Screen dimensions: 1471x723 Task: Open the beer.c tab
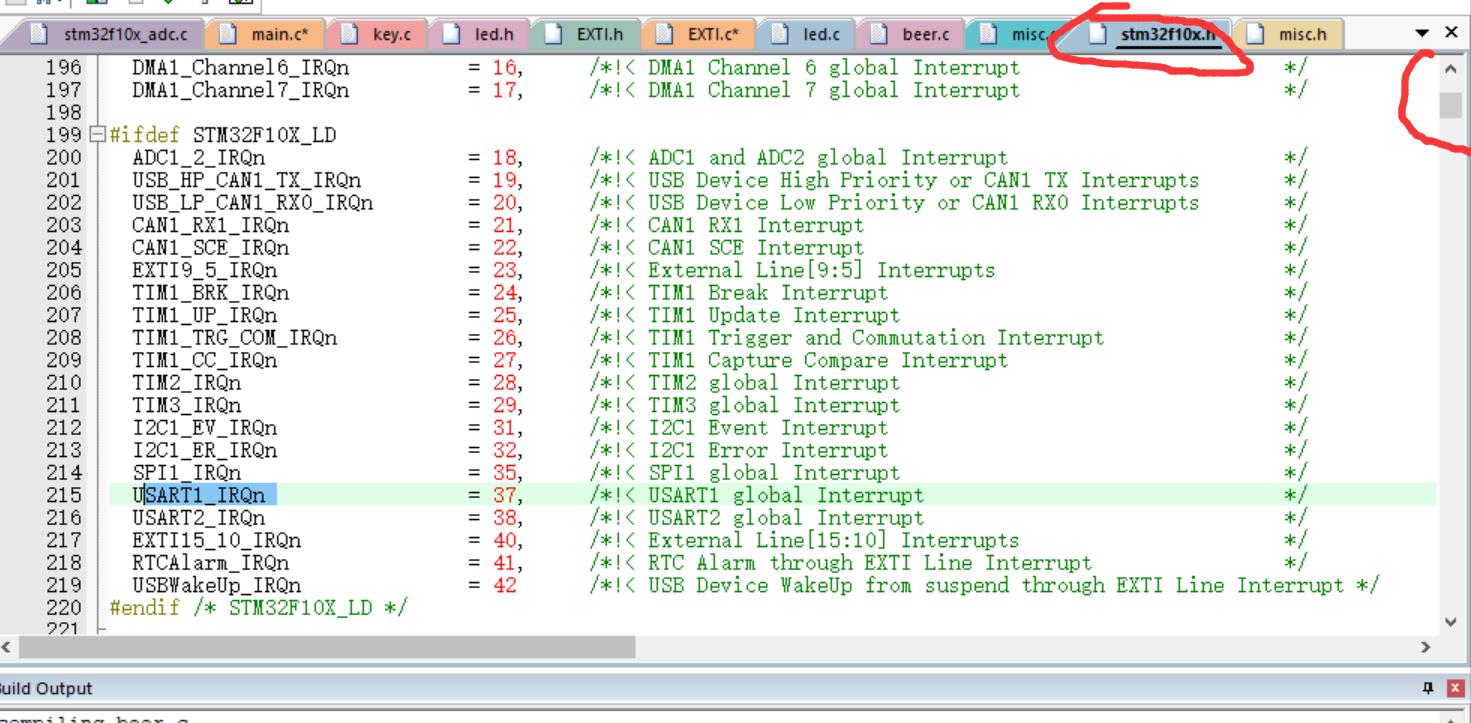[x=912, y=35]
